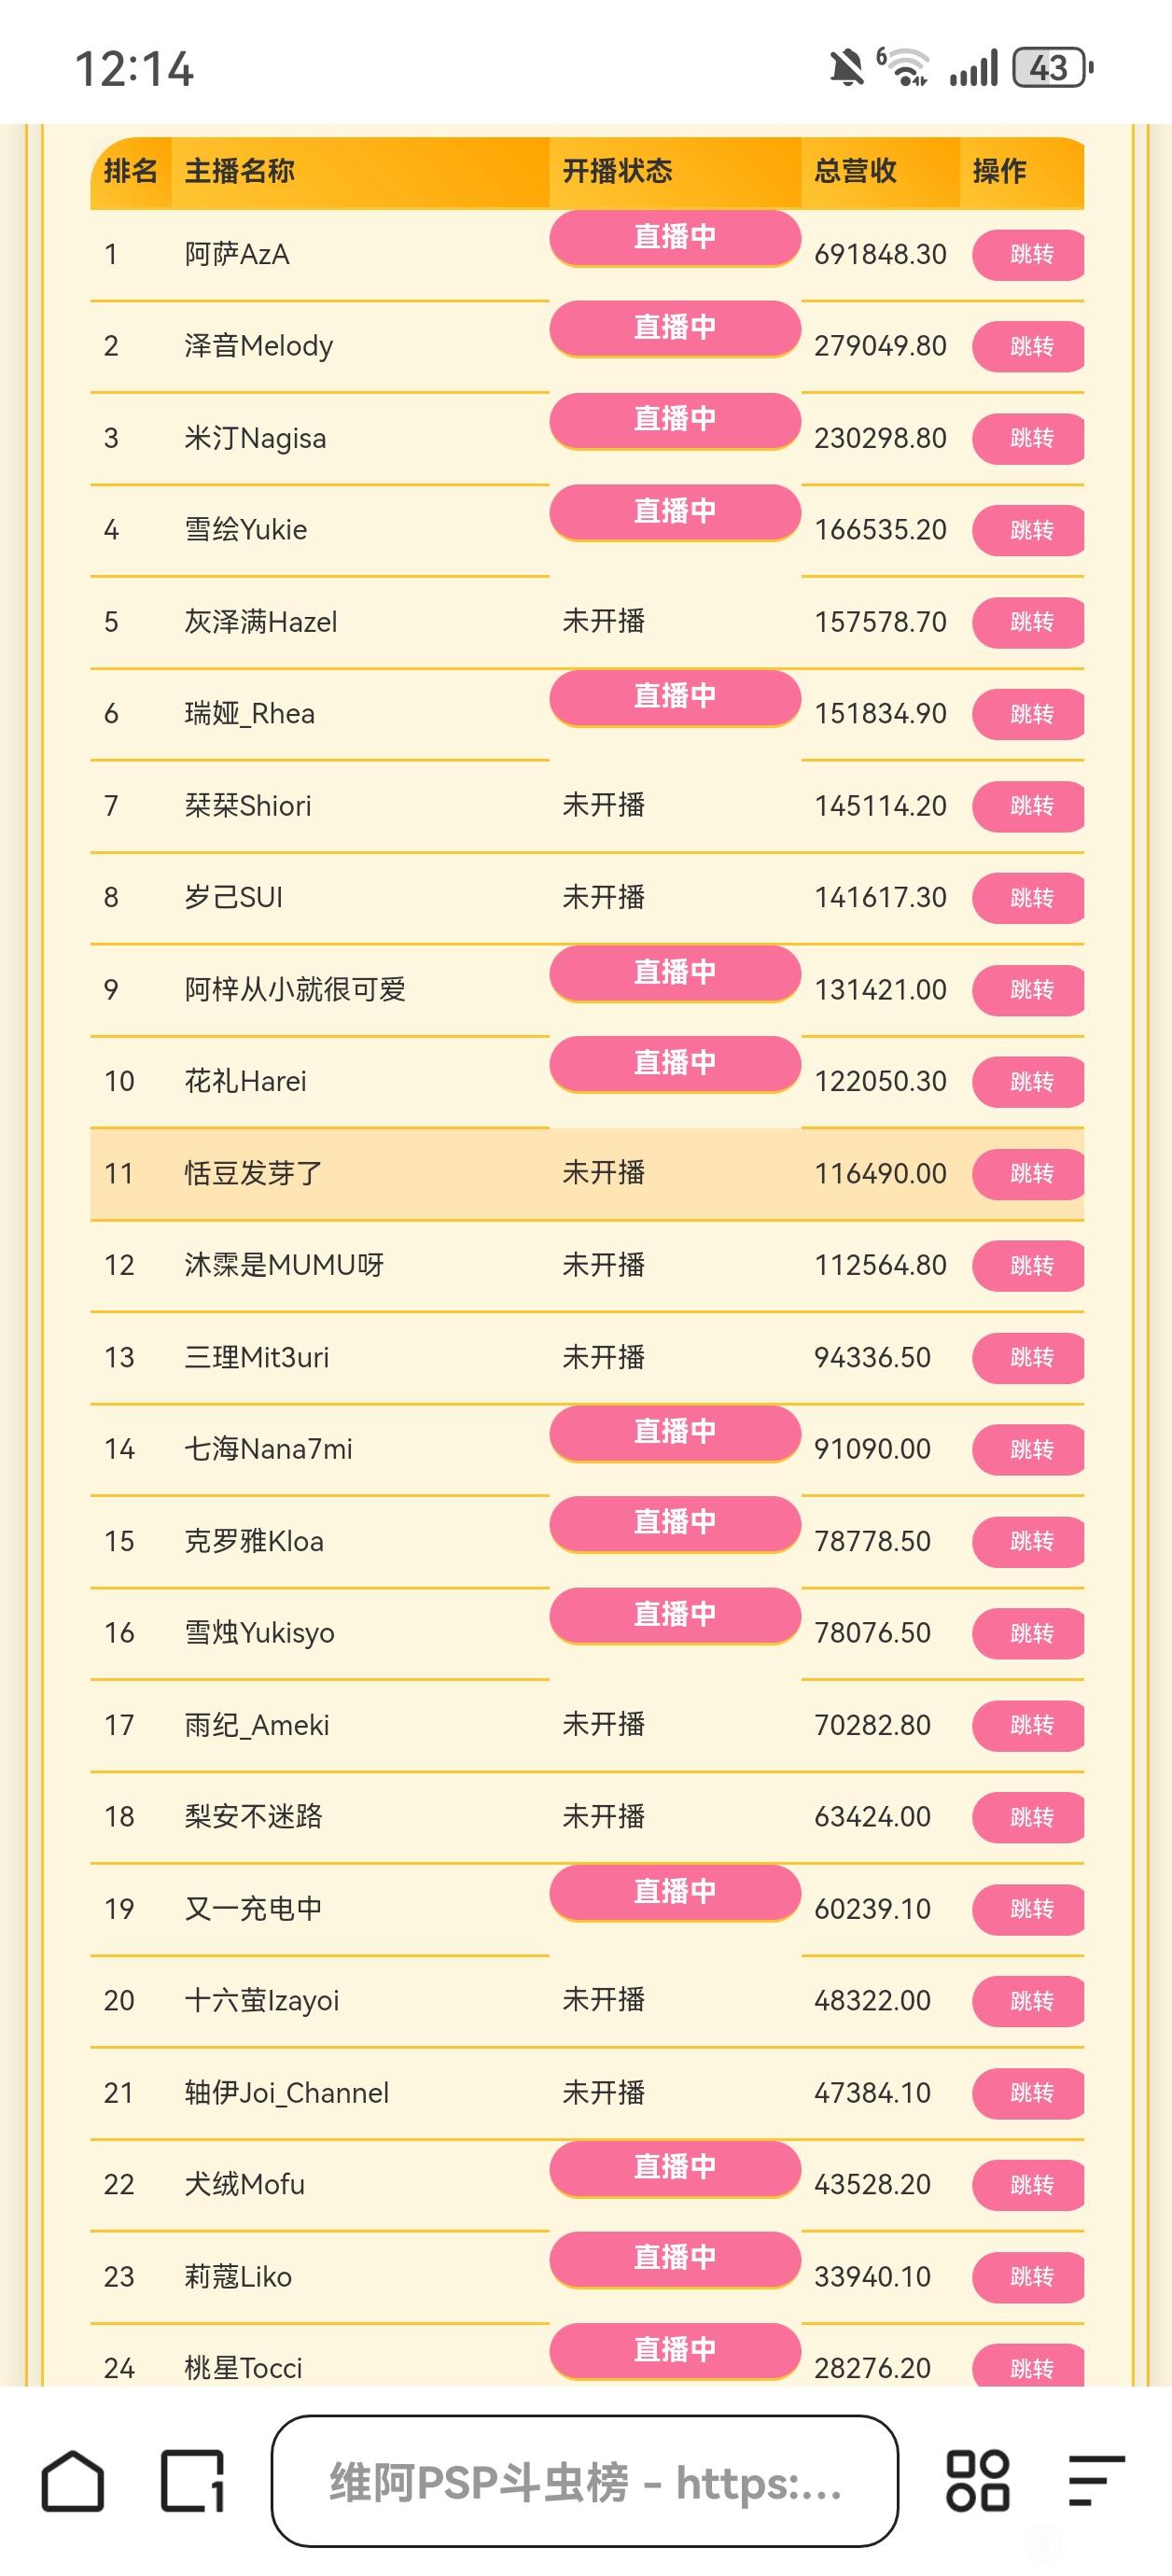Screen dimensions: 1172x2576
Task: Tap the cellular signal bars icon
Action: (x=973, y=69)
